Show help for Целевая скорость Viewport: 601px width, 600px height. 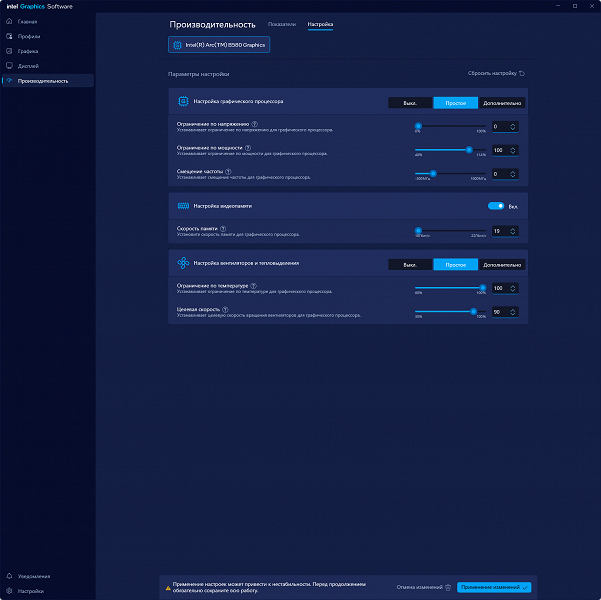[x=225, y=309]
